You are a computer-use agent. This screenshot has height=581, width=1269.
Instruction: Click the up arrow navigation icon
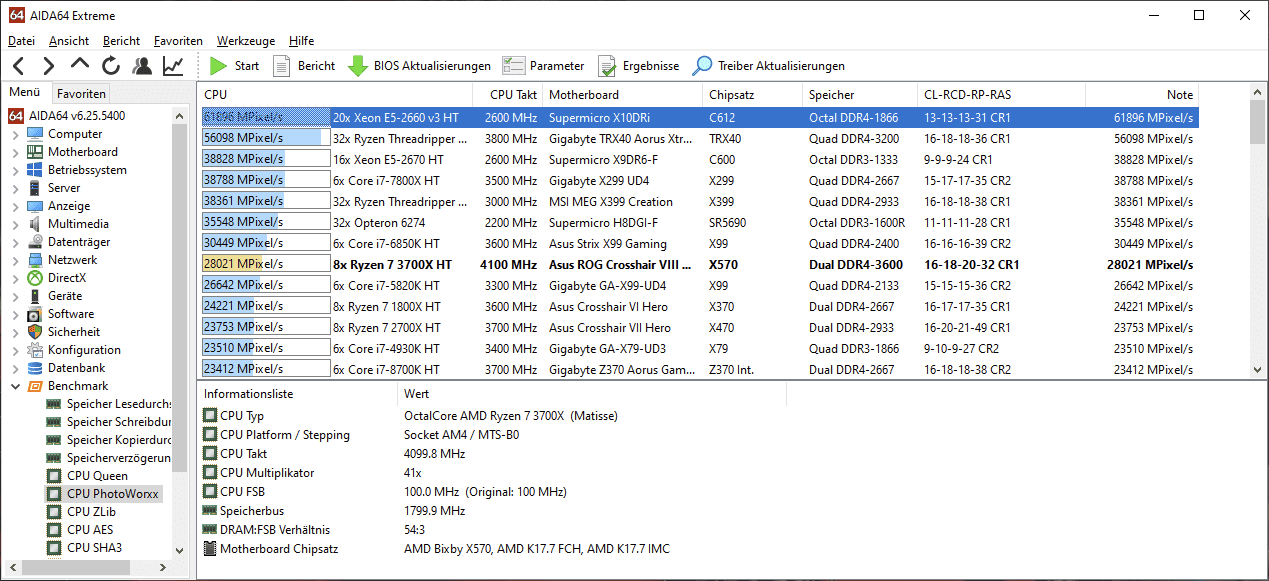tap(80, 66)
